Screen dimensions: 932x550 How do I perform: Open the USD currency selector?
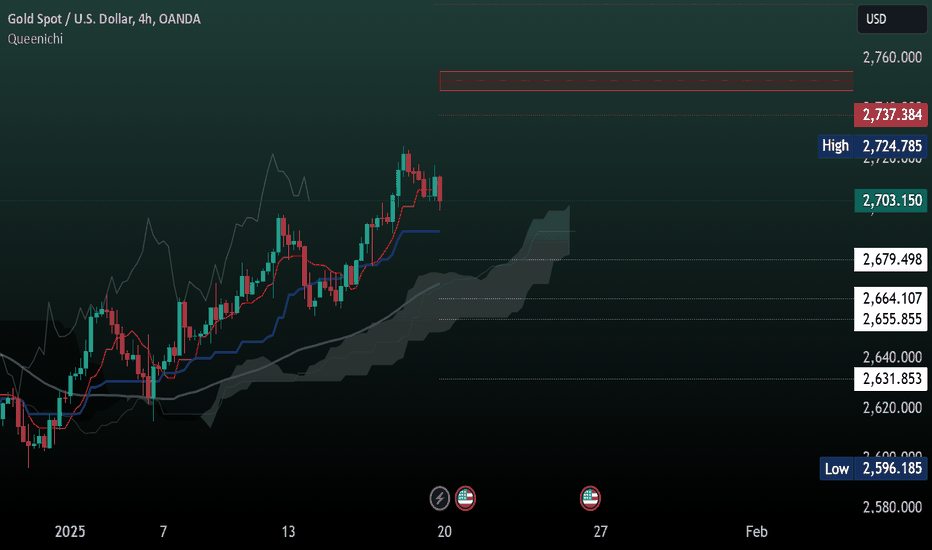pyautogui.click(x=892, y=19)
